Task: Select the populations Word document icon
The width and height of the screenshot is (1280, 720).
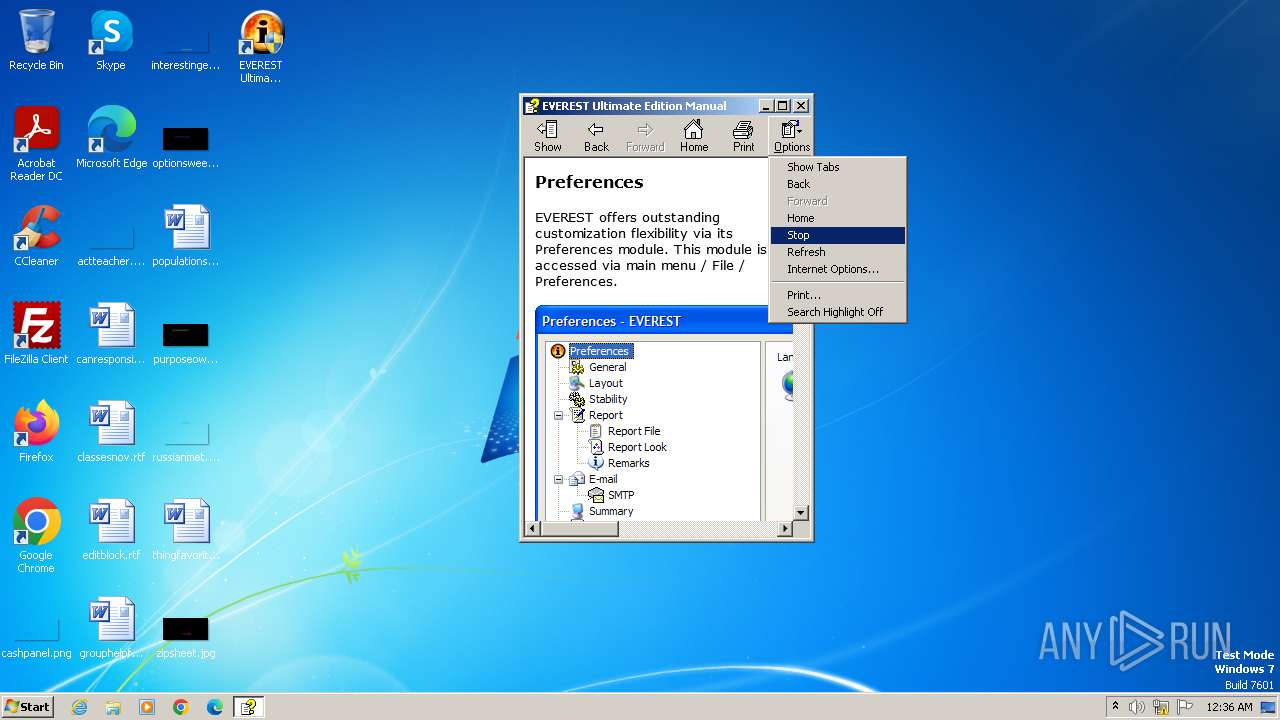Action: click(186, 236)
